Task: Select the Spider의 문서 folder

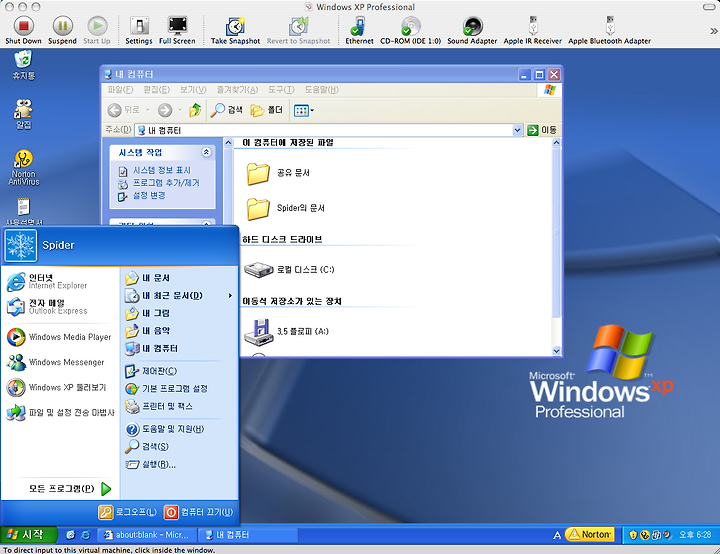Action: tap(286, 208)
